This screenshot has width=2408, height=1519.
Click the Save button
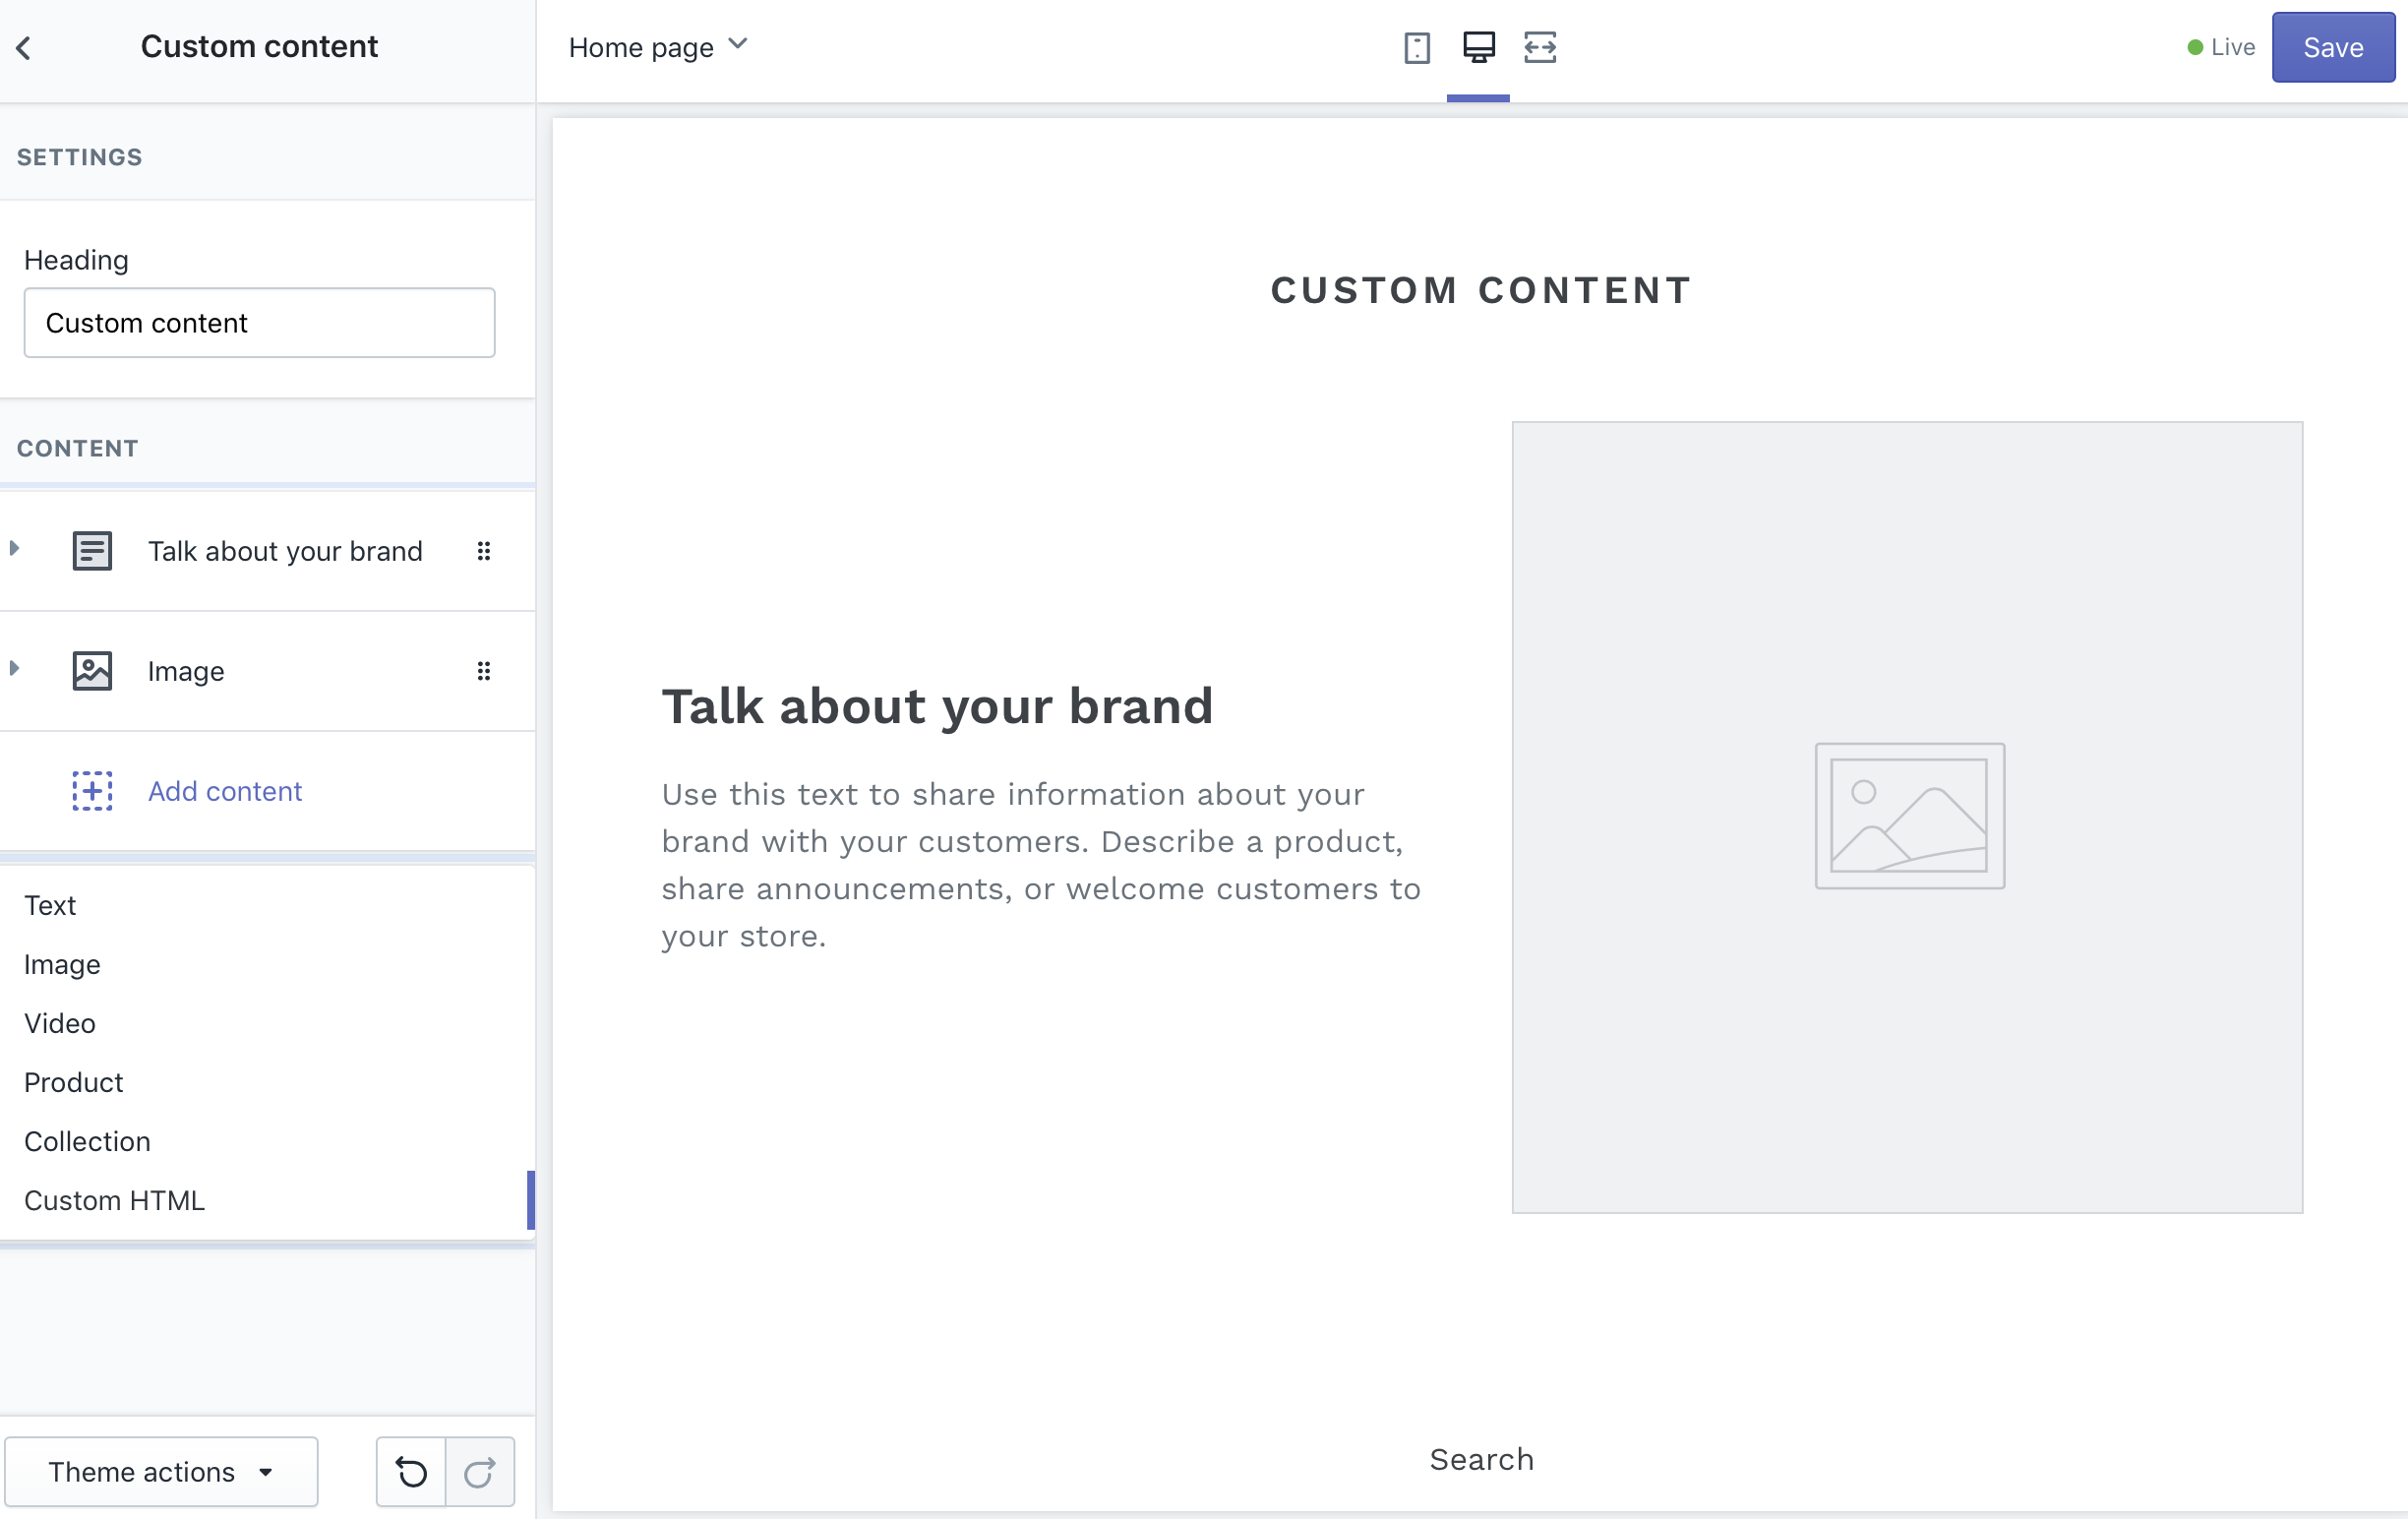2332,47
